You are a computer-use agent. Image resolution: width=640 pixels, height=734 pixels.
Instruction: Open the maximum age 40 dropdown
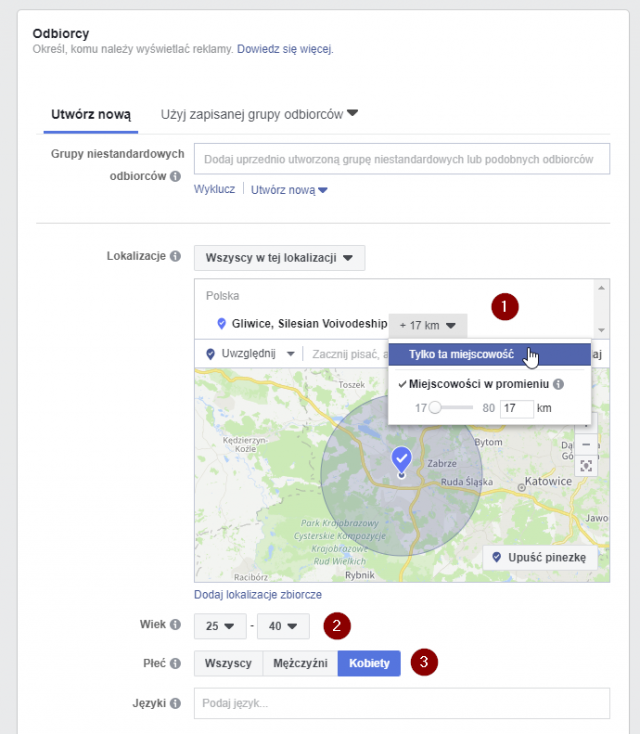[283, 627]
